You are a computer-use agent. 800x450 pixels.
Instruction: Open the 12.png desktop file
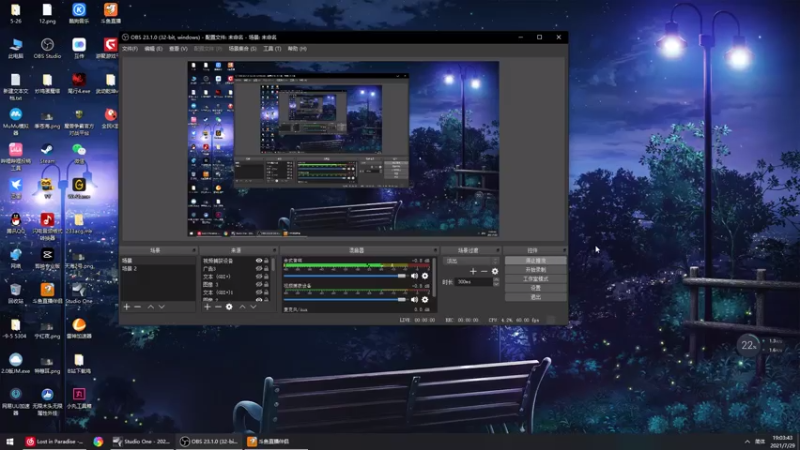tap(47, 14)
